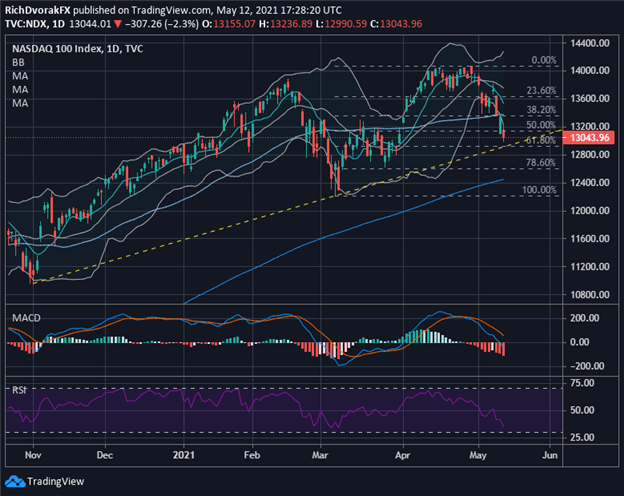Screen dimensions: 624x496
Task: Click the TradingView brand name text
Action: pyautogui.click(x=56, y=481)
